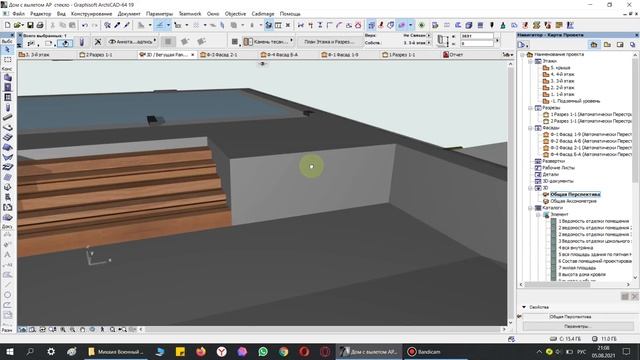
Task: Collapse the Этажи tree node
Action: click(x=530, y=61)
